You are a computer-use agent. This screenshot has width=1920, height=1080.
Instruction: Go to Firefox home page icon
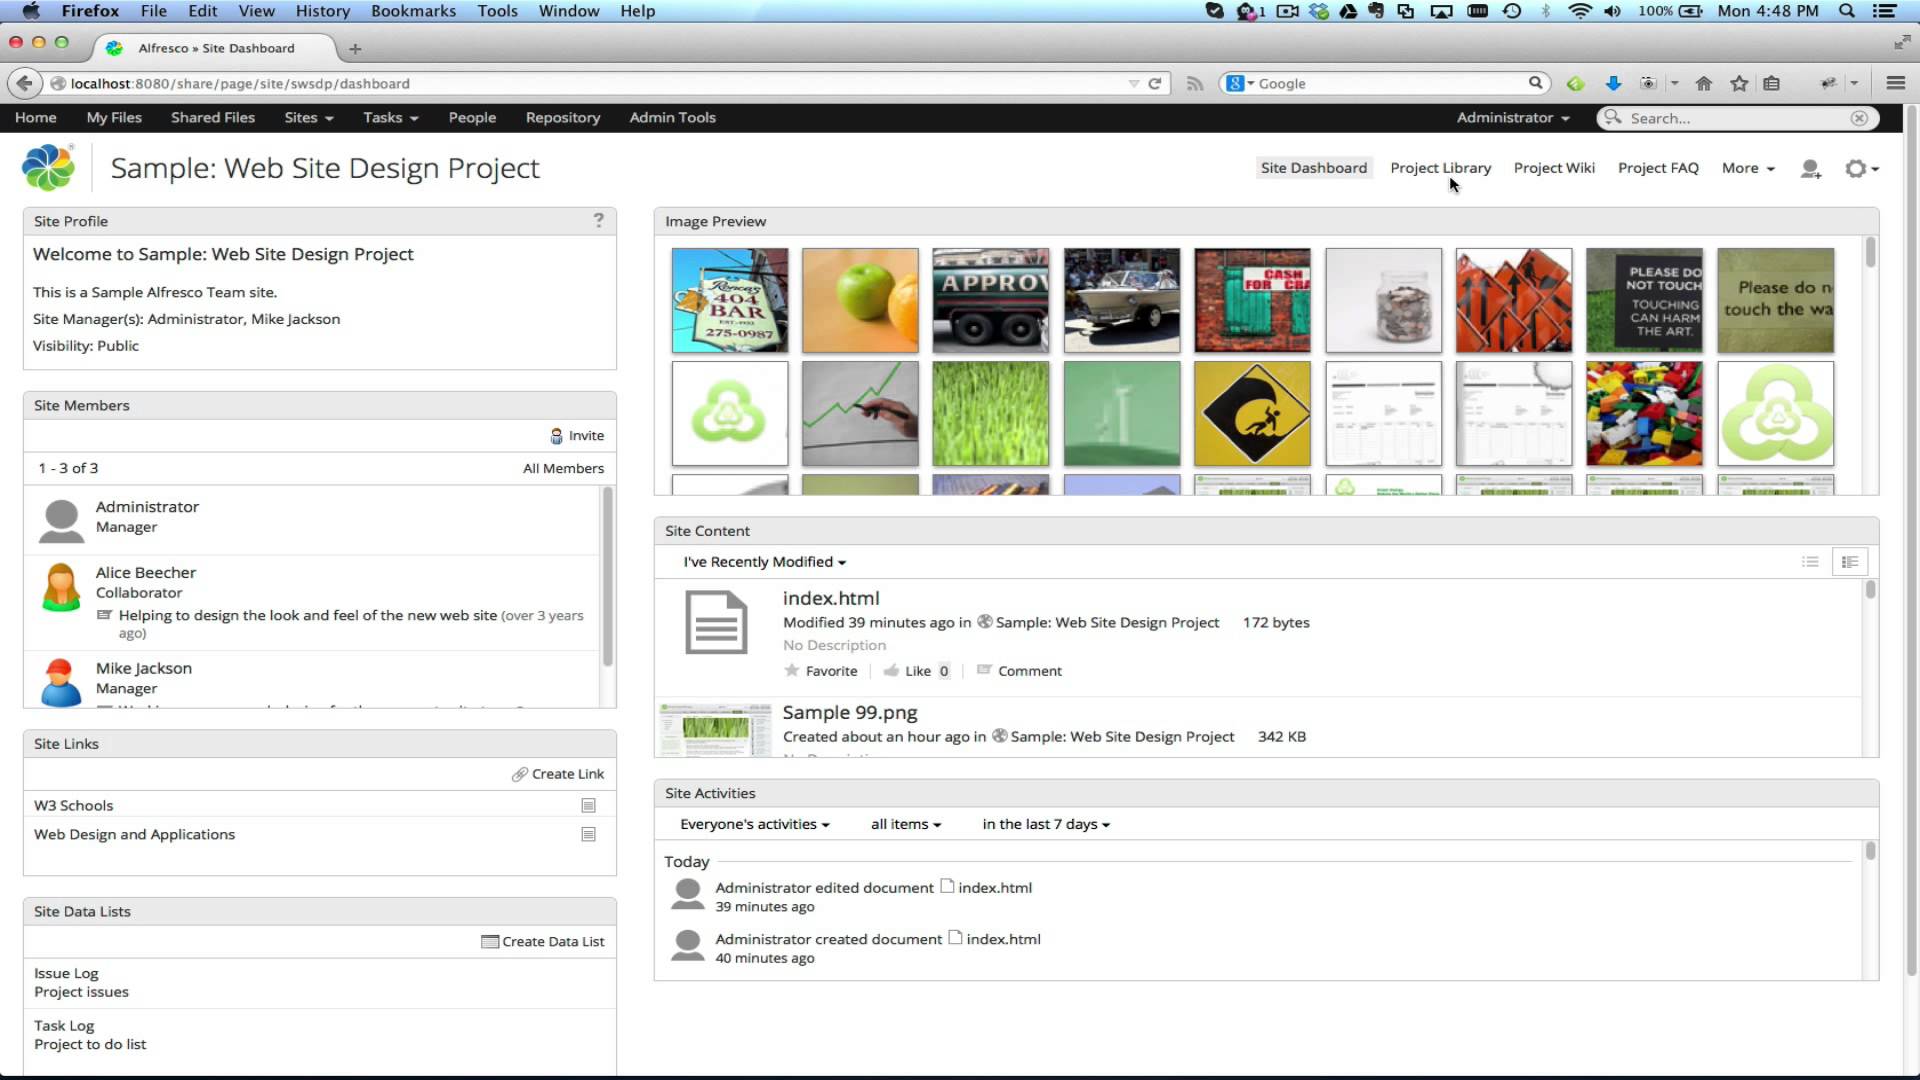click(x=1704, y=83)
